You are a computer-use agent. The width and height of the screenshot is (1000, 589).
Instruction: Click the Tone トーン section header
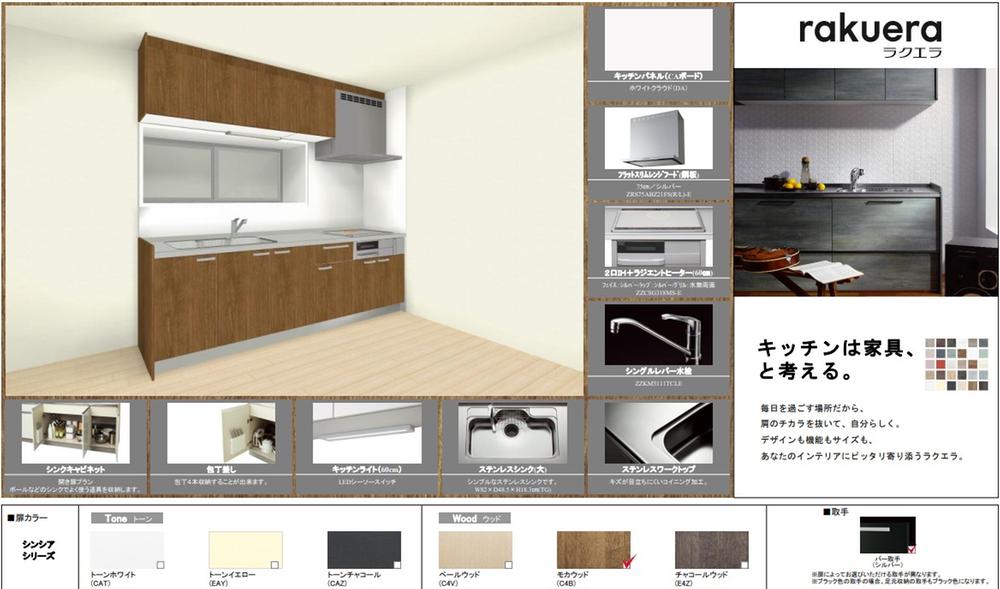127,518
